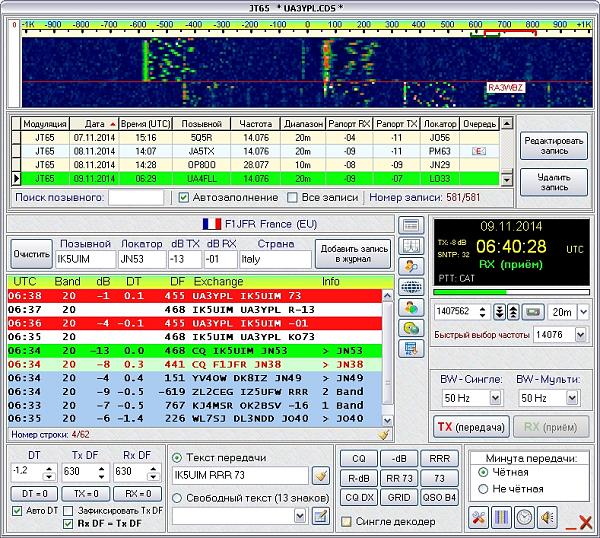Click the Частота column header
The width and height of the screenshot is (600, 538).
(x=255, y=123)
